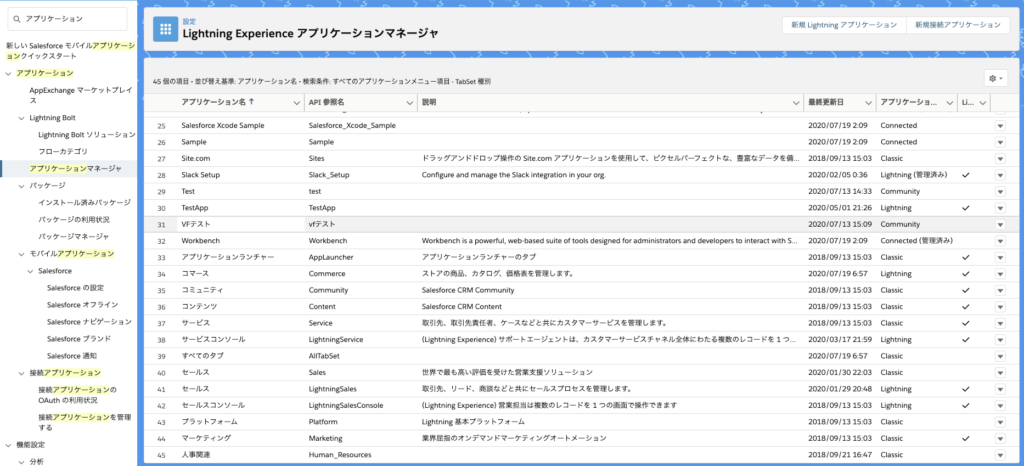The height and width of the screenshot is (466, 1024).
Task: Collapse the 機能設定 tree section
Action: click(8, 444)
